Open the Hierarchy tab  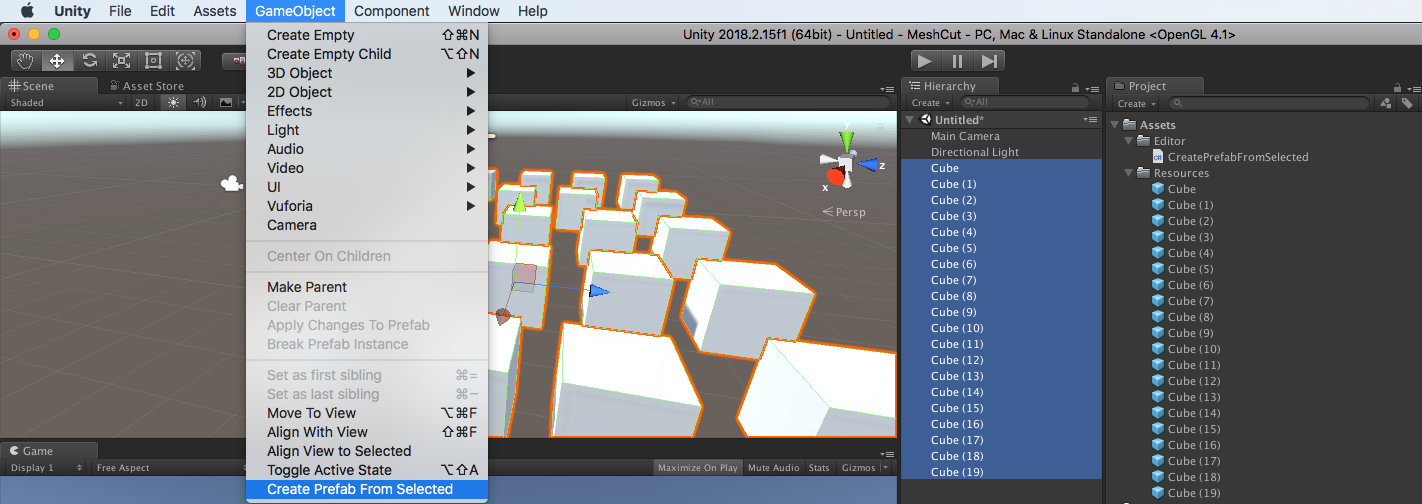[952, 86]
